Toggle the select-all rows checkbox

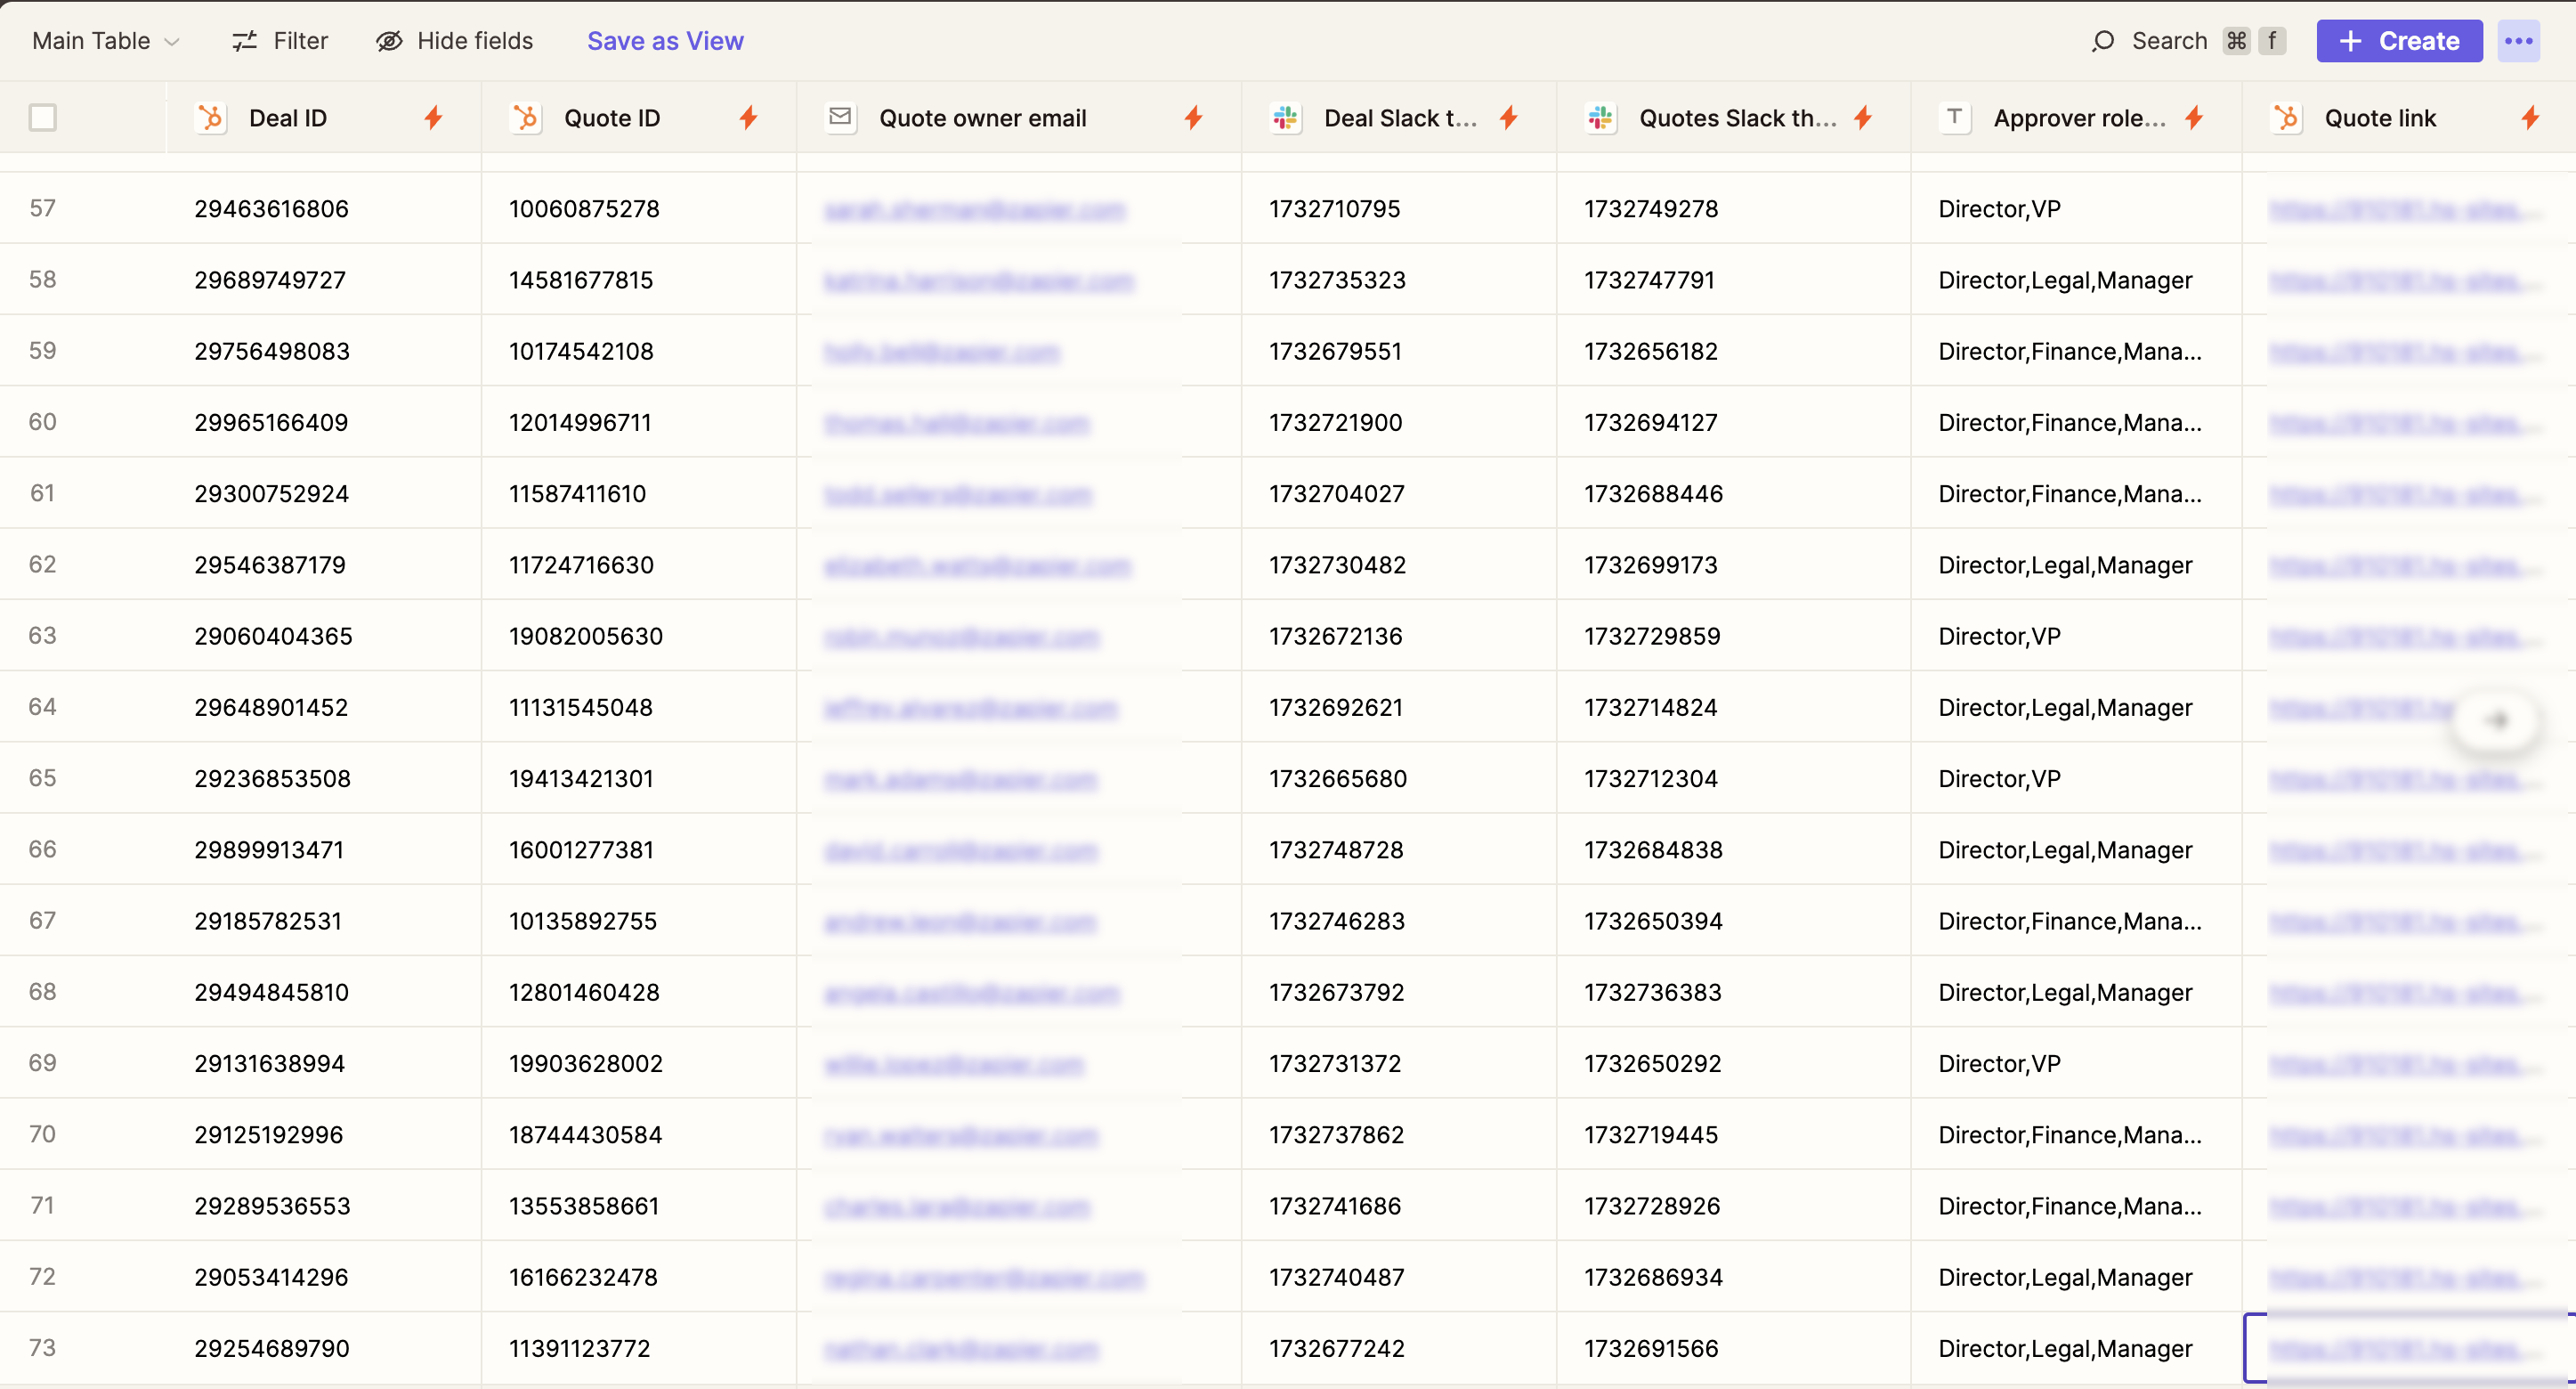point(43,118)
